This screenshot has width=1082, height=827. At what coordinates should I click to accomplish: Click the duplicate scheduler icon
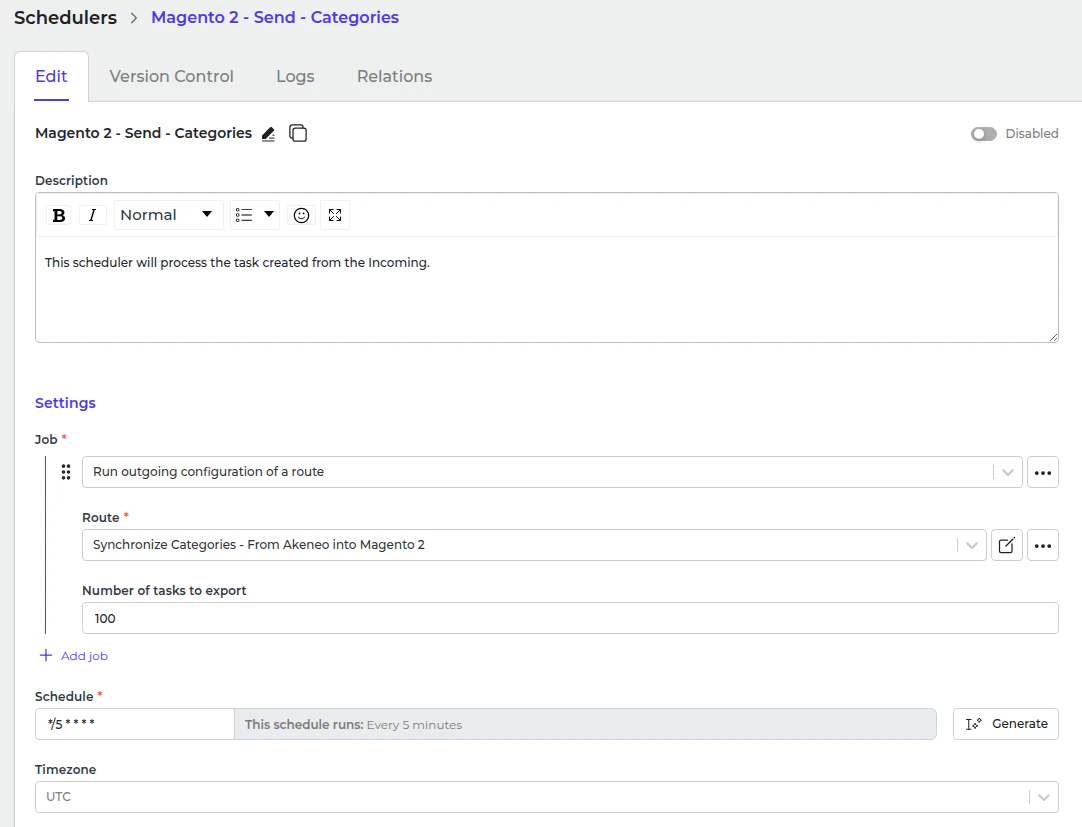(298, 133)
